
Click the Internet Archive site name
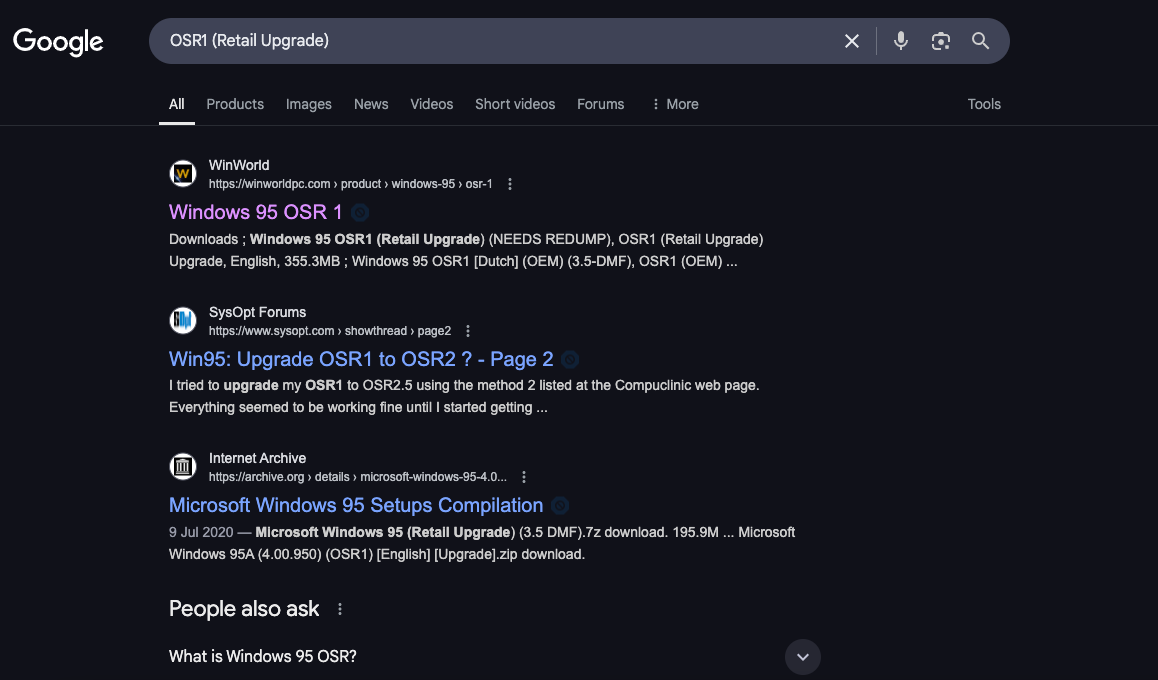point(257,459)
